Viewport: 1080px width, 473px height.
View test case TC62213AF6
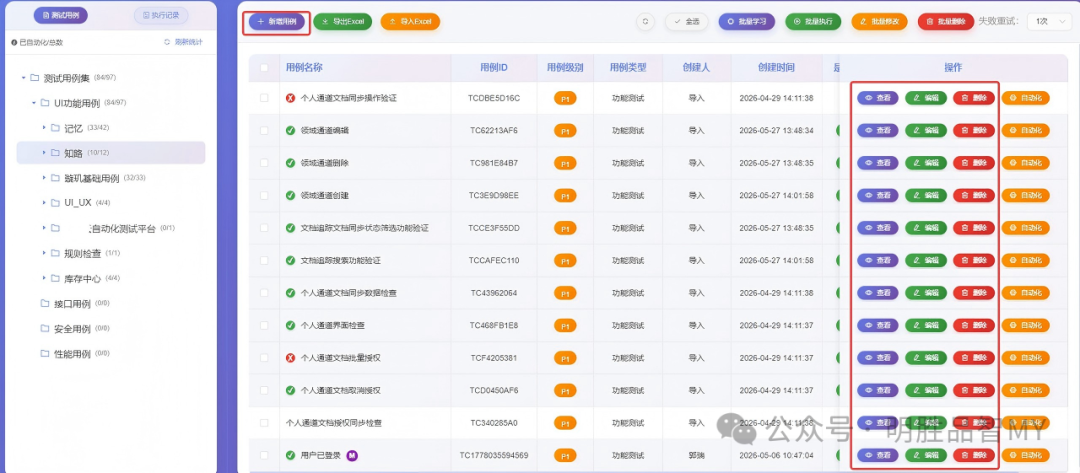[x=878, y=130]
